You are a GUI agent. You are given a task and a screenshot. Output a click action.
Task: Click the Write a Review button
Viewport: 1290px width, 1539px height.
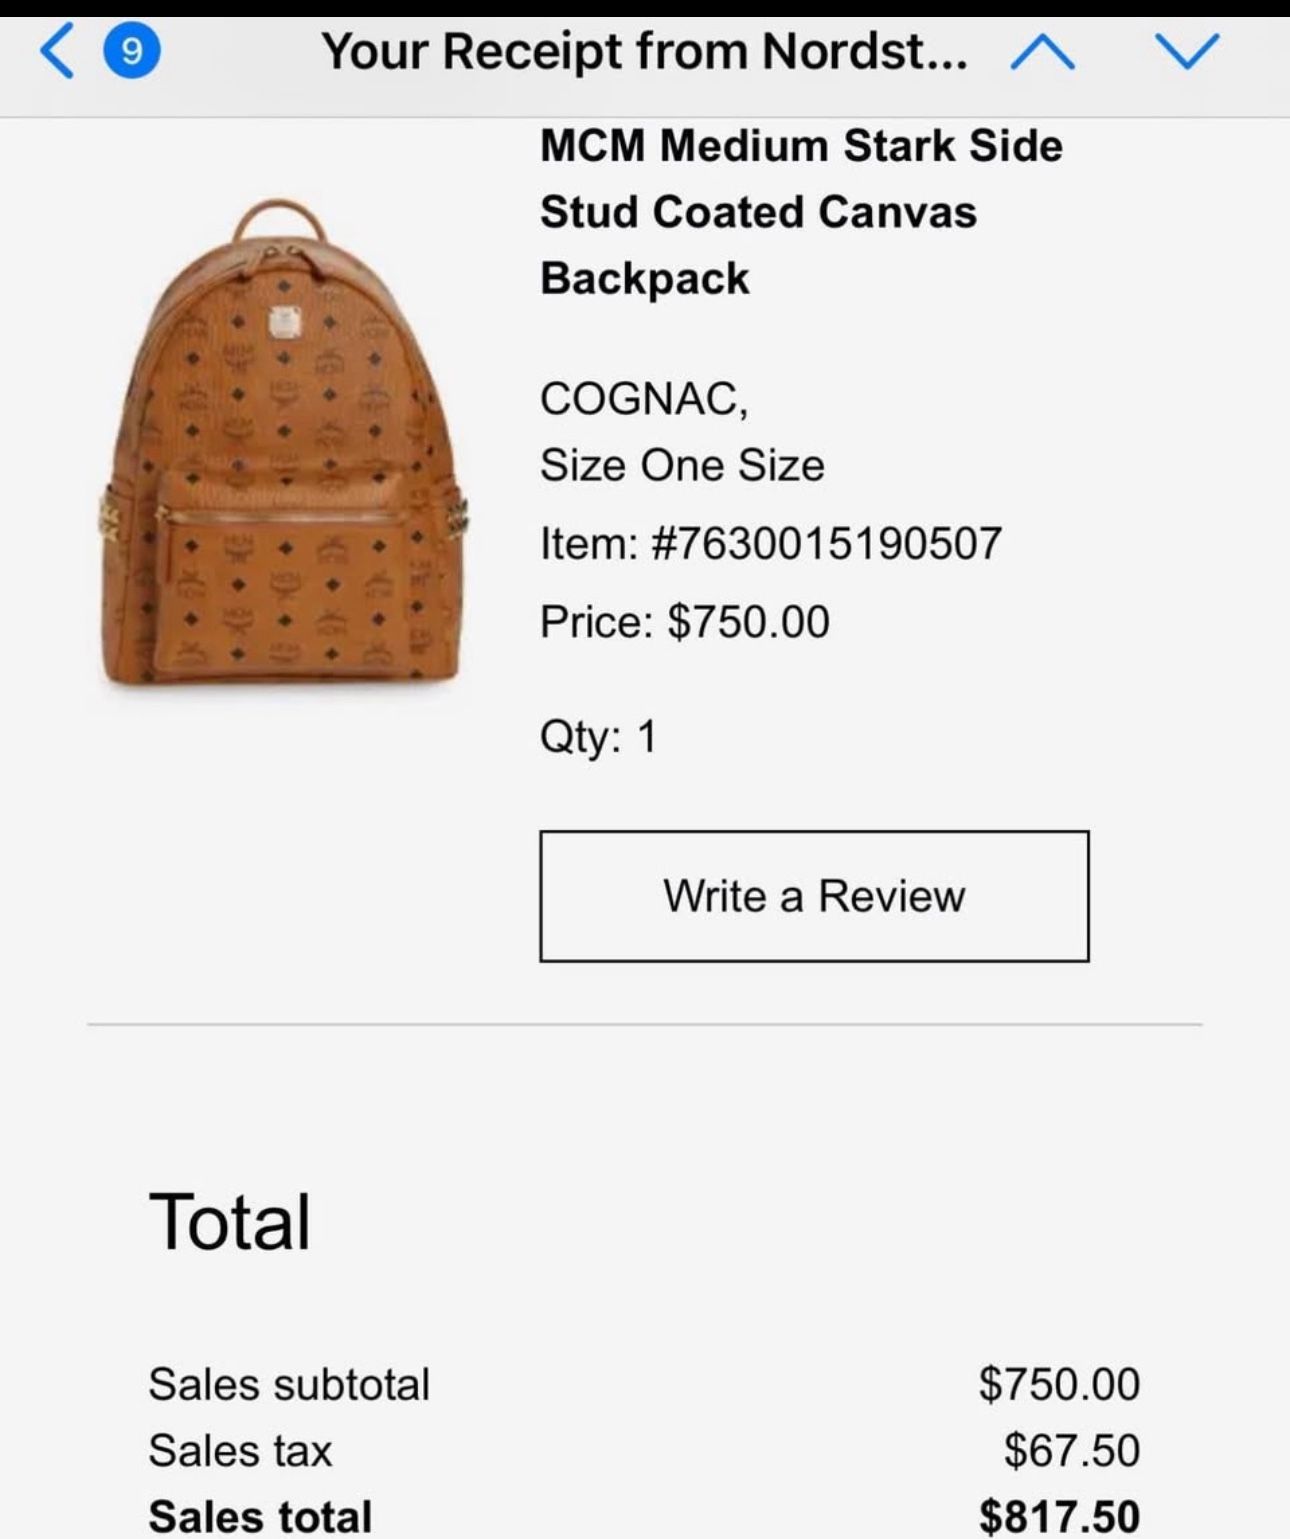[814, 896]
